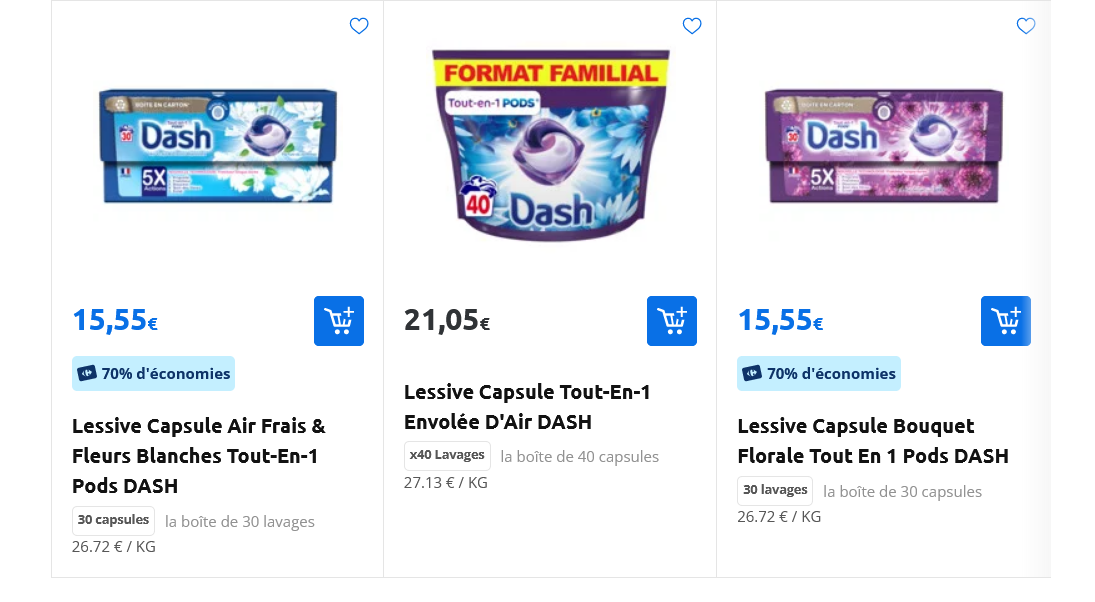Add Lessive Bouquet Florale to cart

1005,321
